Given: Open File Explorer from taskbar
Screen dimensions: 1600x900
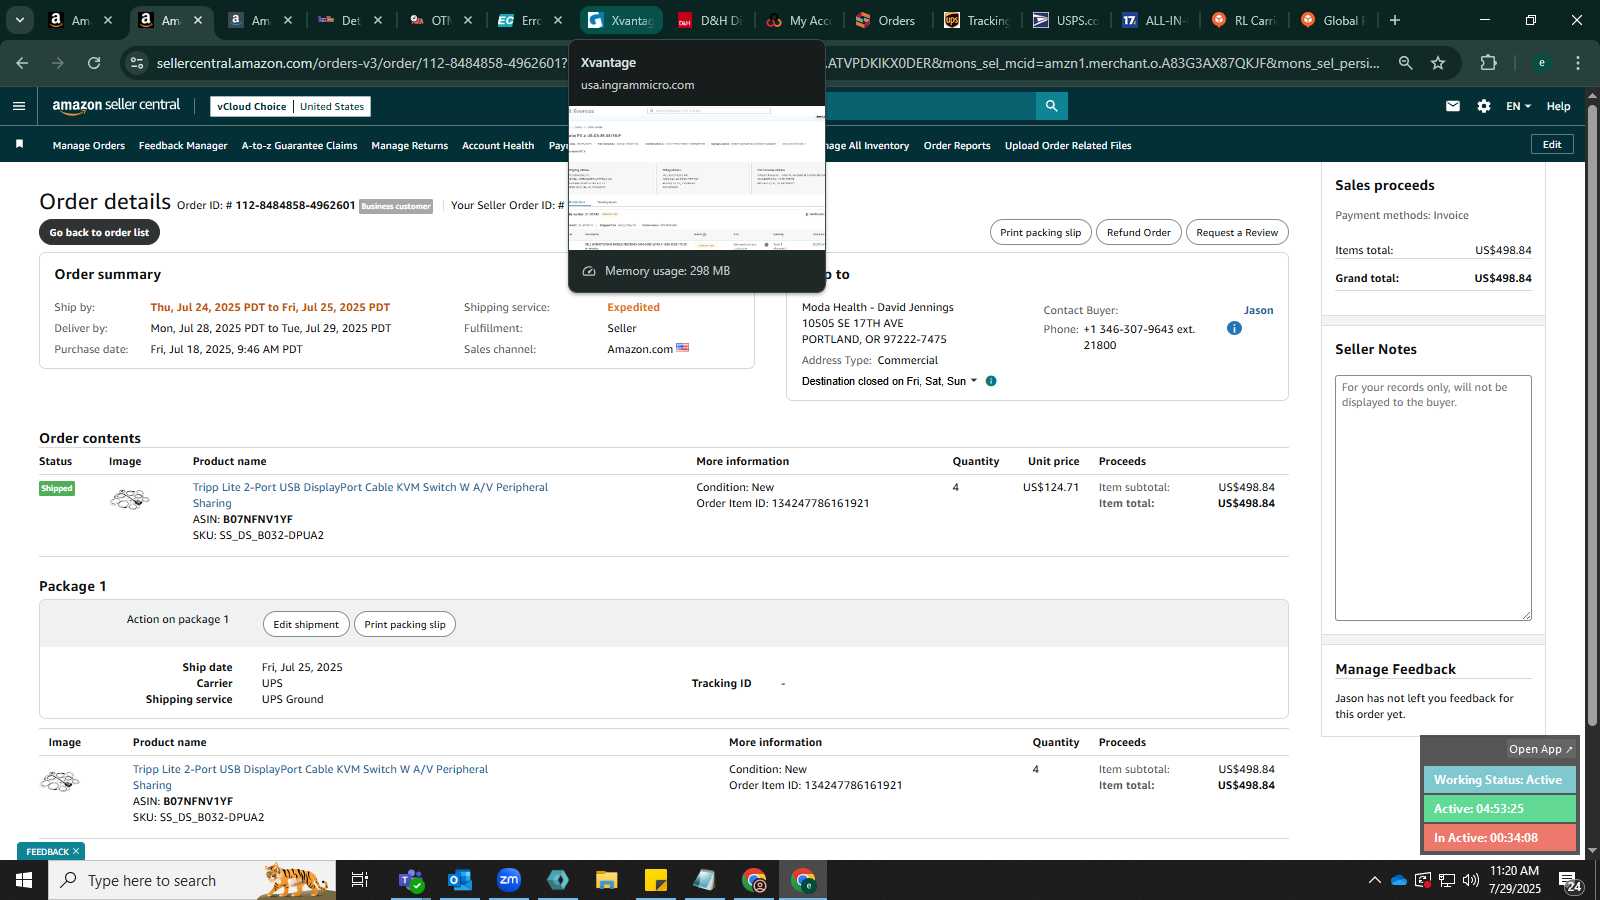Looking at the screenshot, I should tap(607, 880).
